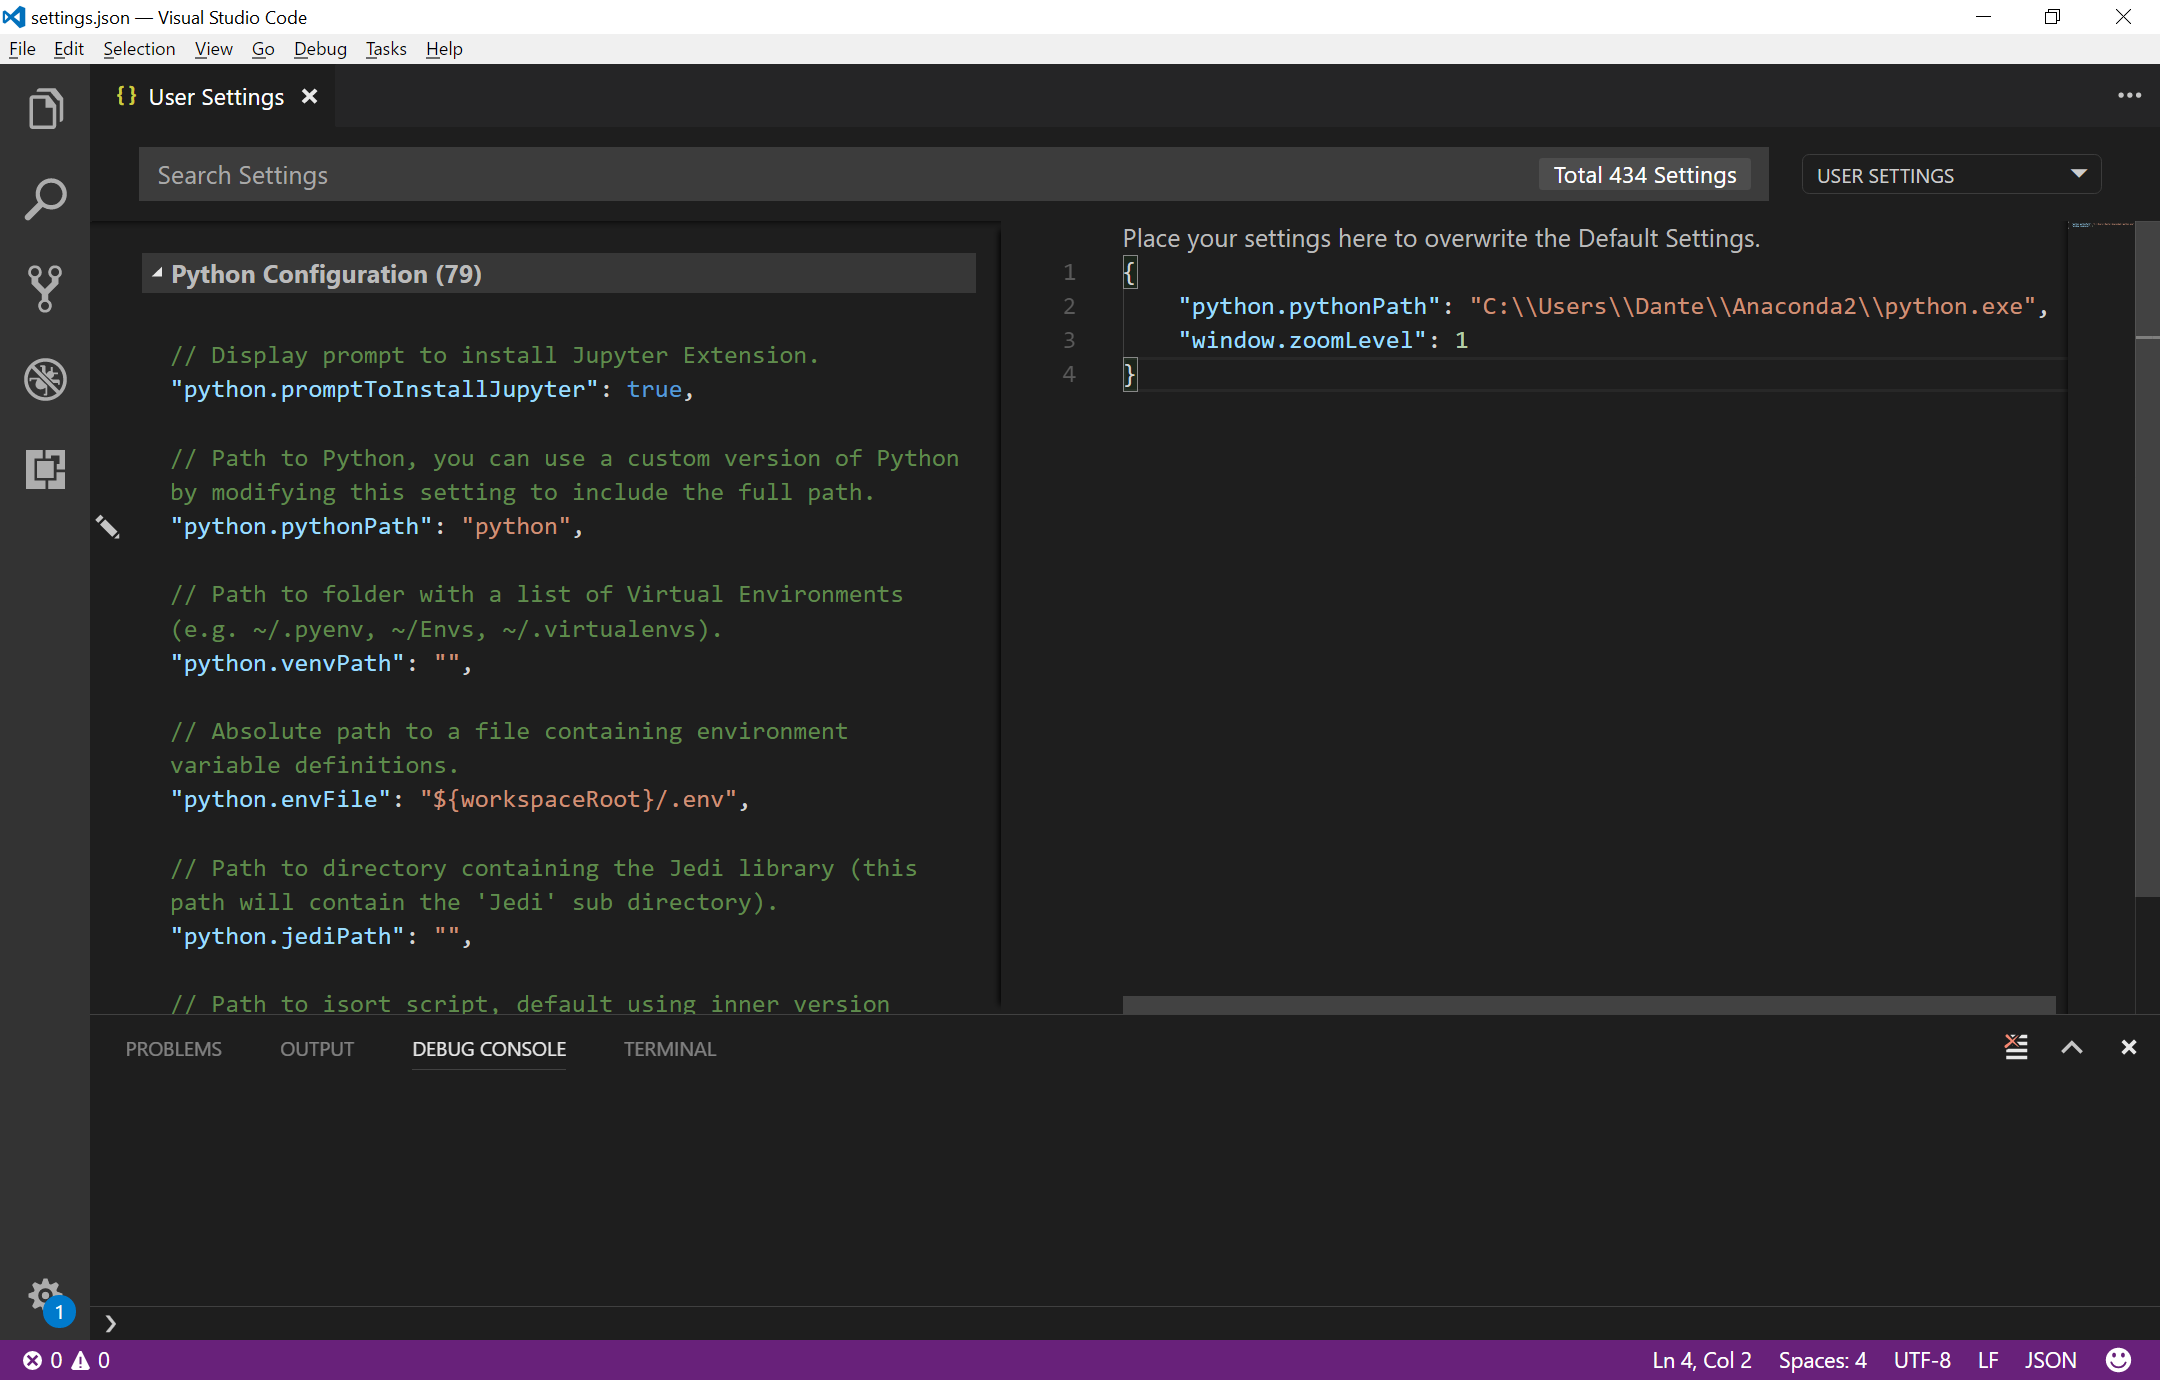Click "python.envFile" default setting line
Screen dimensions: 2160x1380
coord(459,799)
